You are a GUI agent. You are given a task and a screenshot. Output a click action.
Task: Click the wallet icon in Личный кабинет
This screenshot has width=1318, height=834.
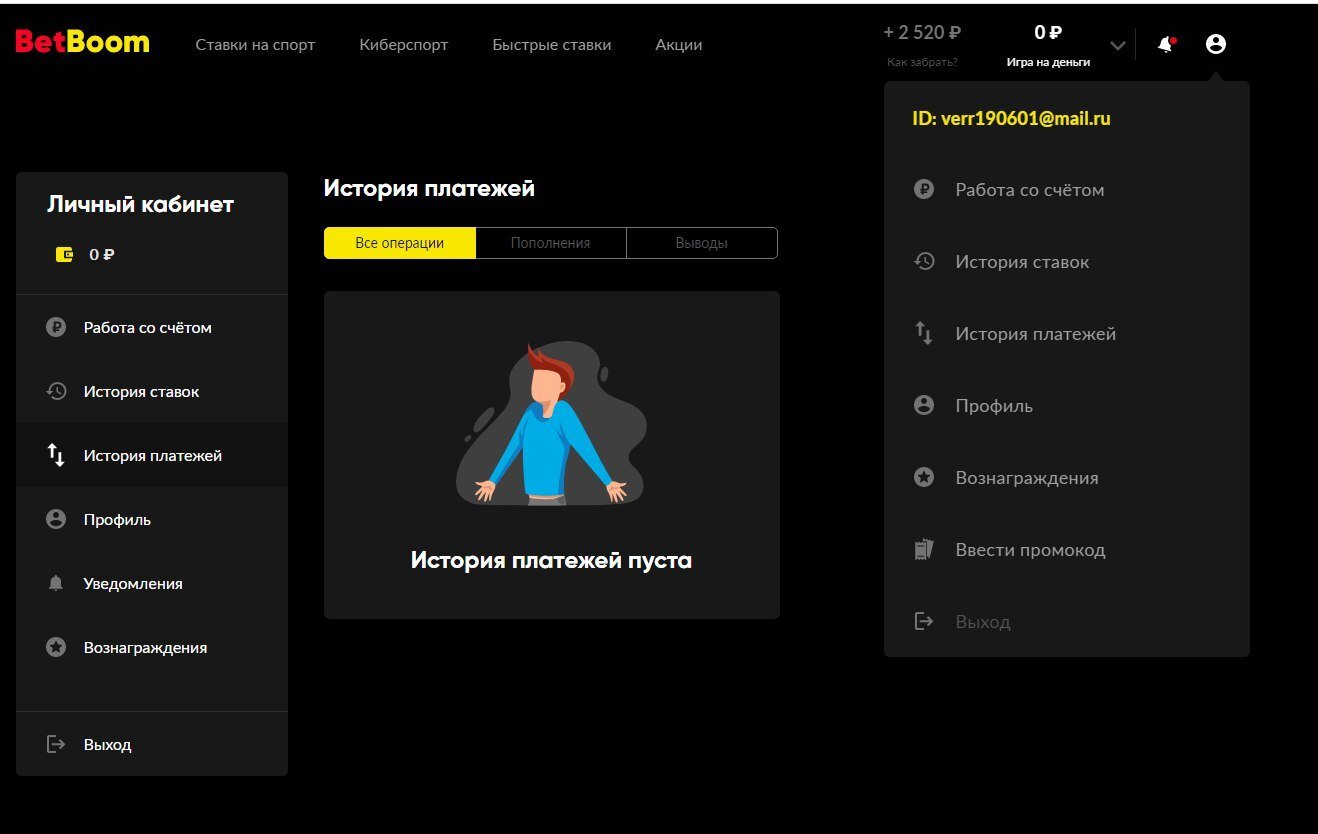64,254
